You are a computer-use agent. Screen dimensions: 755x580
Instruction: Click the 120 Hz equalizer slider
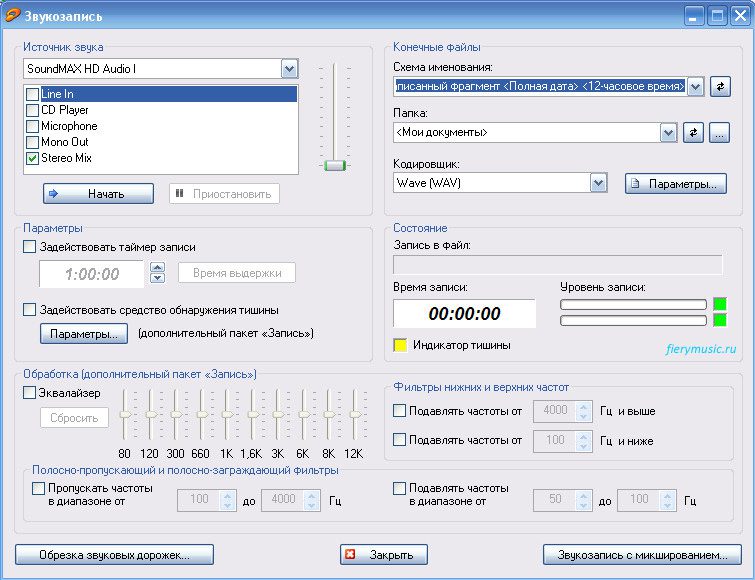coord(150,414)
